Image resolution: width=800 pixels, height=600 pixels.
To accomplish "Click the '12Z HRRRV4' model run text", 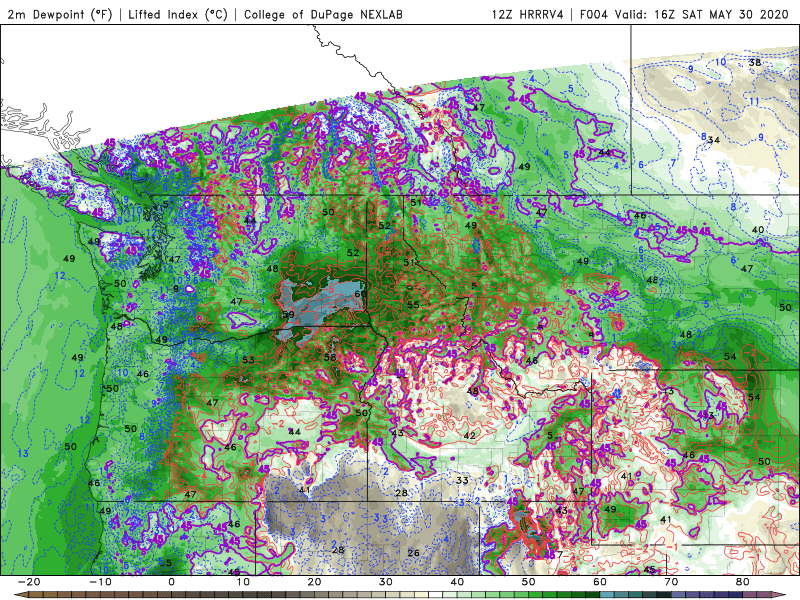I will pyautogui.click(x=528, y=15).
